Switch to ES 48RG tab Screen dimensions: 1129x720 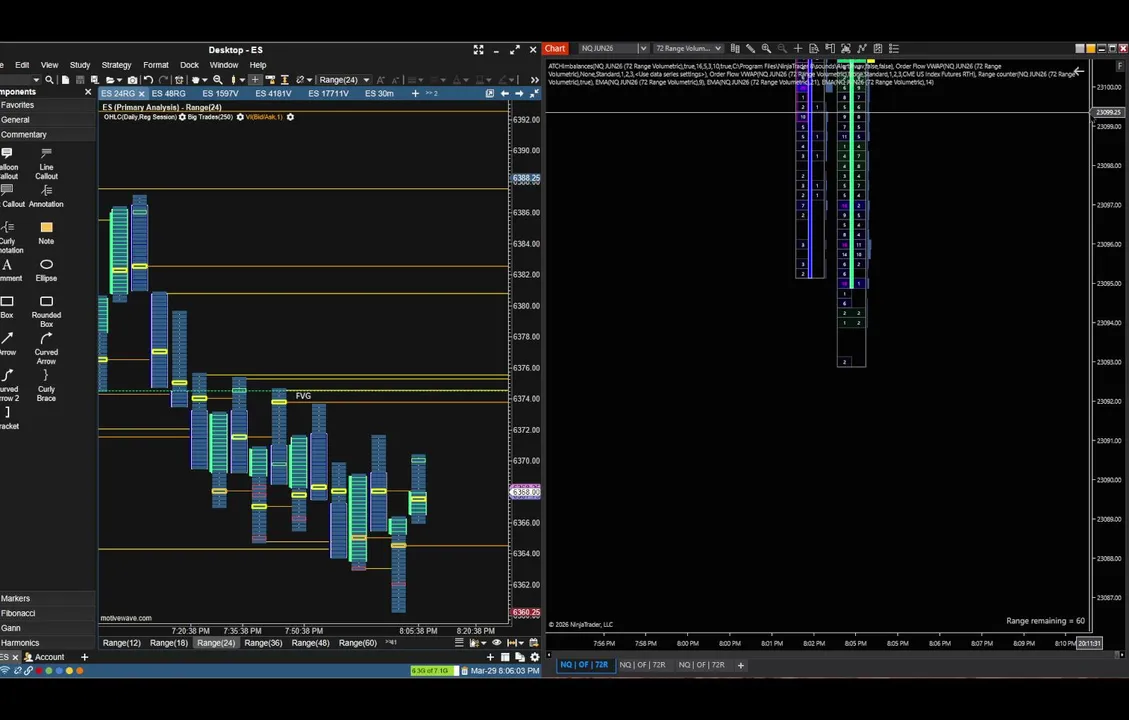(x=168, y=94)
